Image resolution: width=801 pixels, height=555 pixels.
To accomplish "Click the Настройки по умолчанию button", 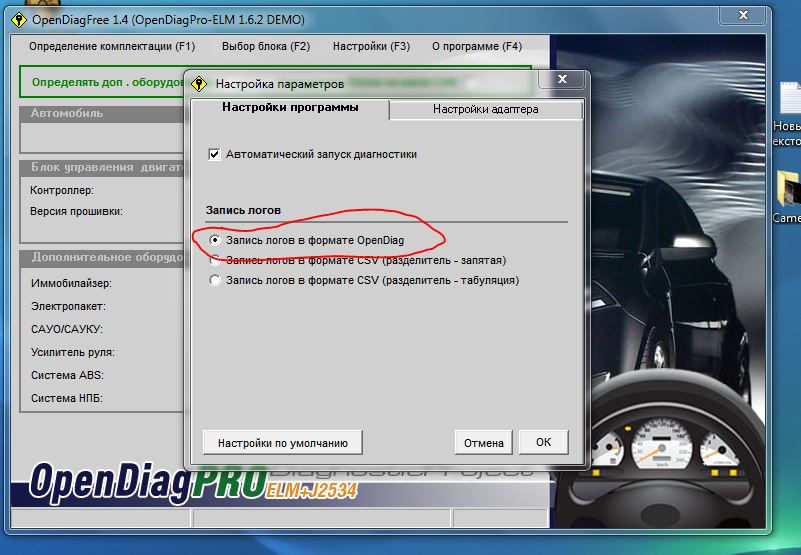I will [x=282, y=443].
